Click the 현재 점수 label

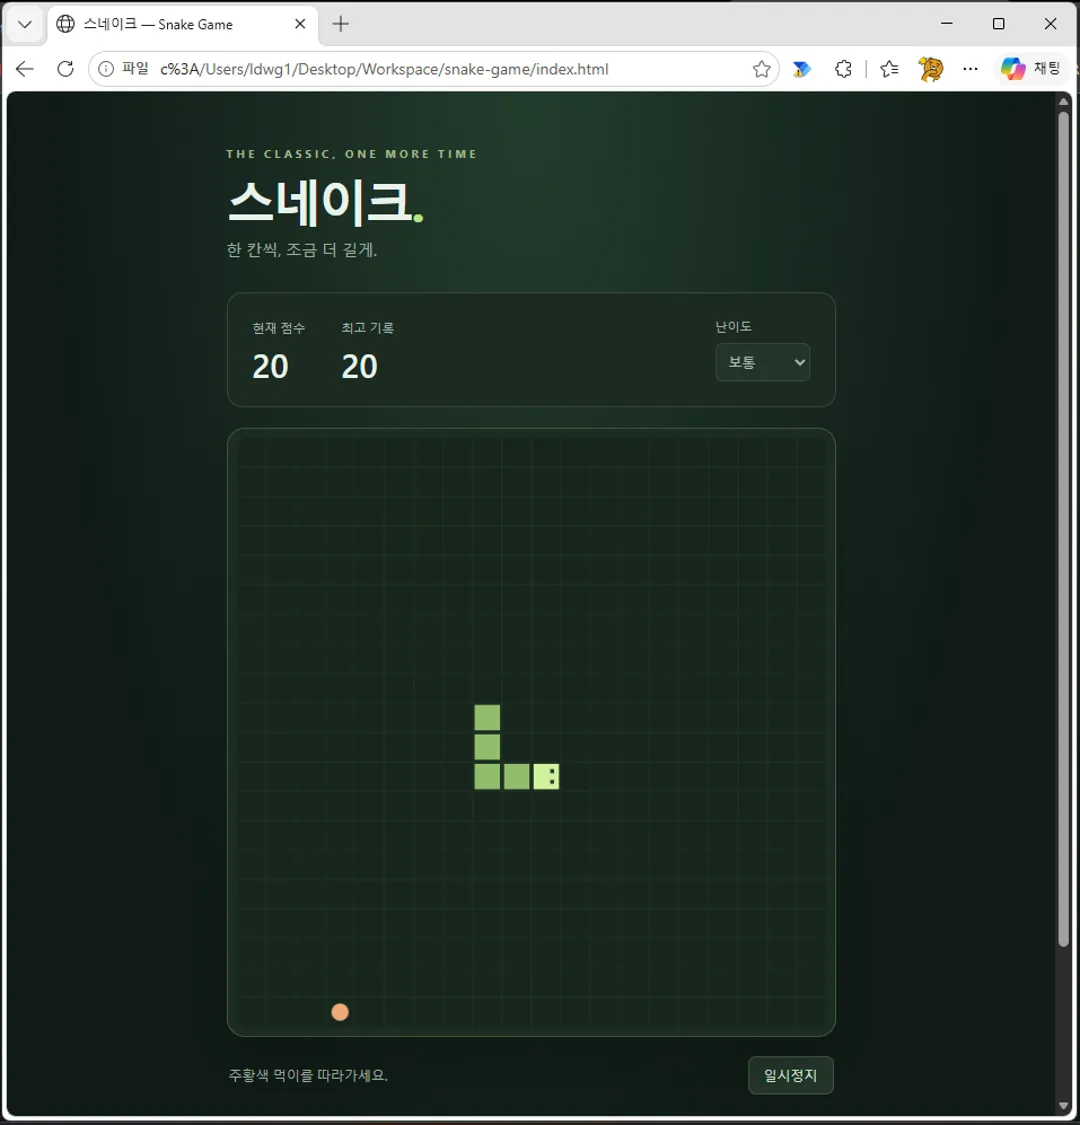coord(278,328)
